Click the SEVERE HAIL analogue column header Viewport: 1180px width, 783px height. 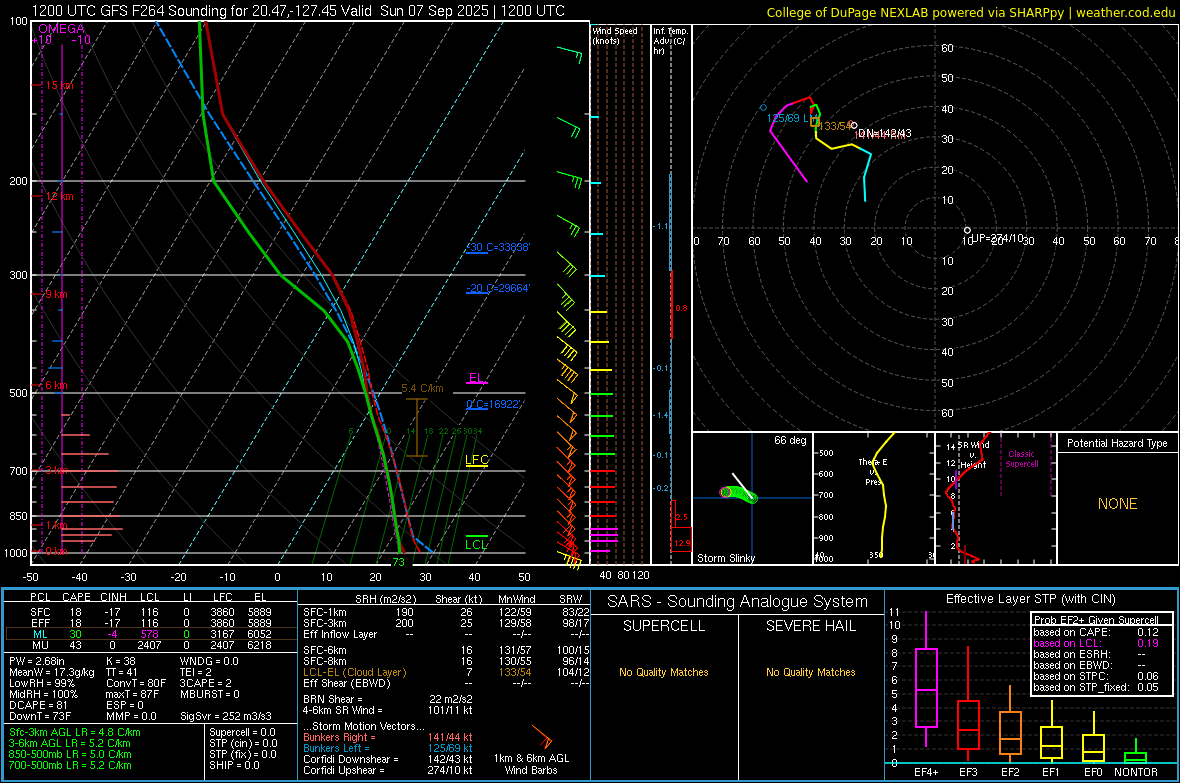coord(810,626)
